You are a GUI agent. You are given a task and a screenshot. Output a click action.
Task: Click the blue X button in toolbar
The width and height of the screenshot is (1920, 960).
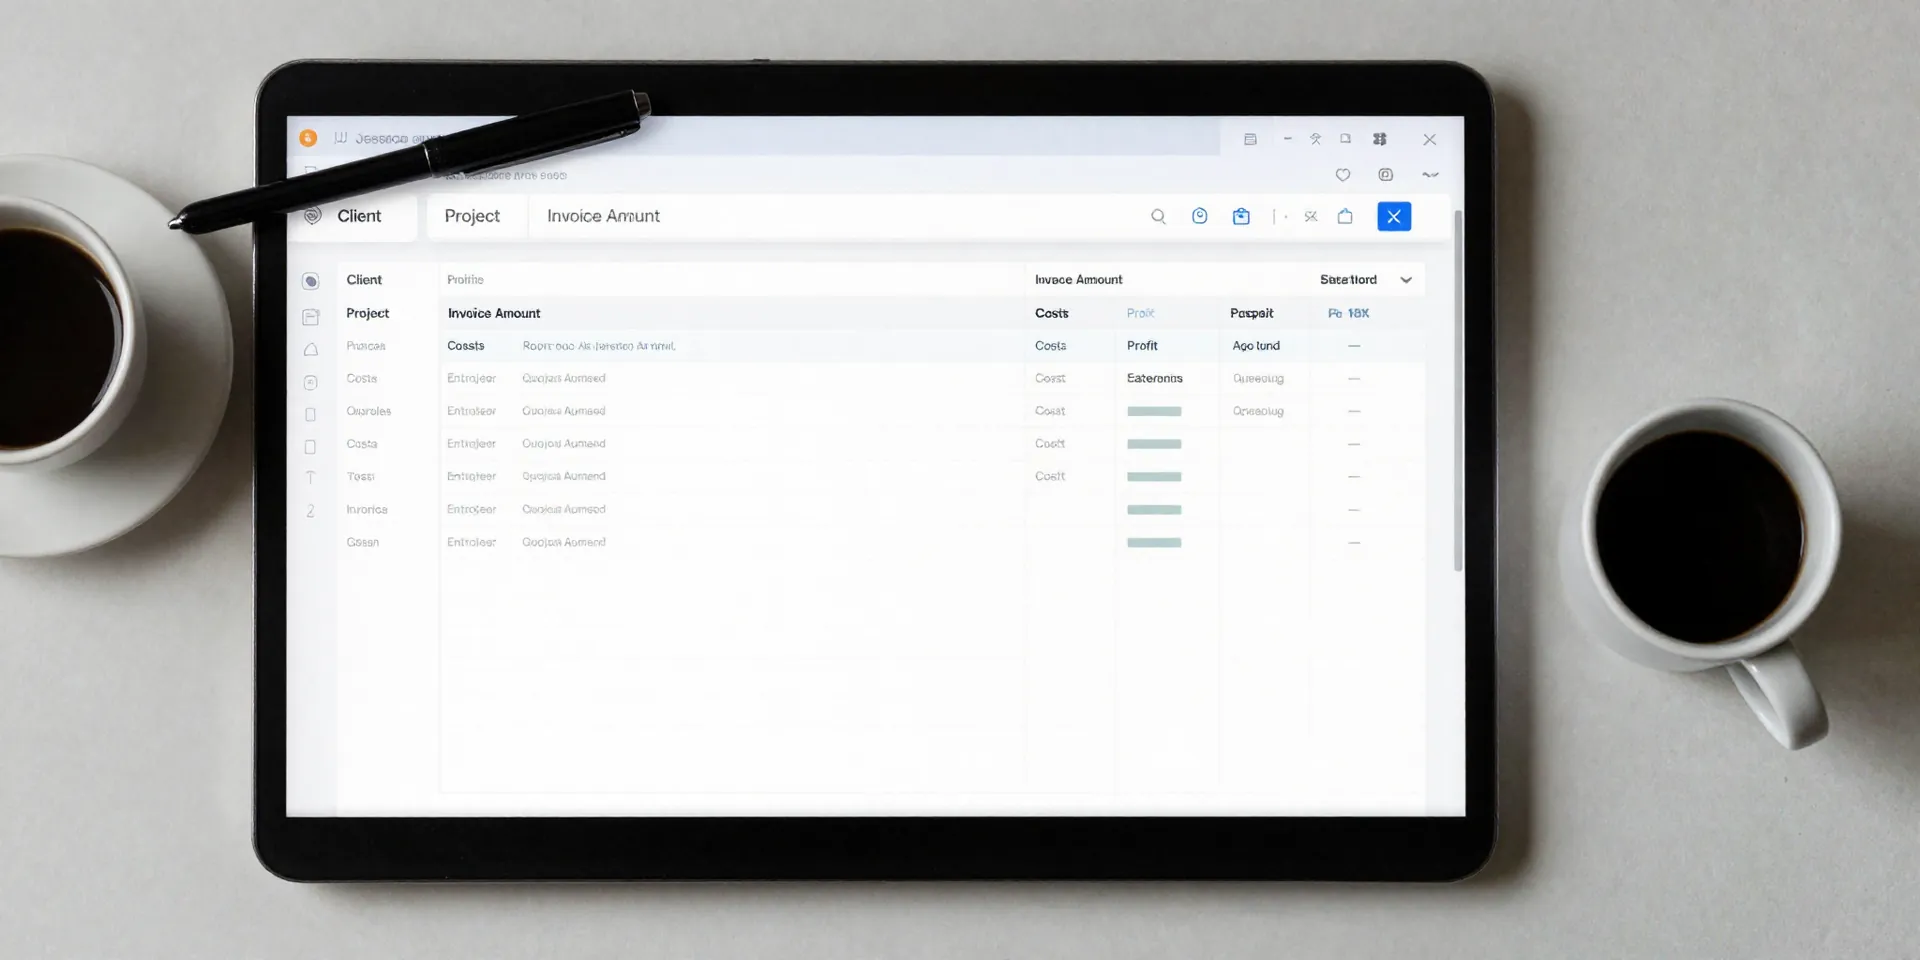point(1394,216)
